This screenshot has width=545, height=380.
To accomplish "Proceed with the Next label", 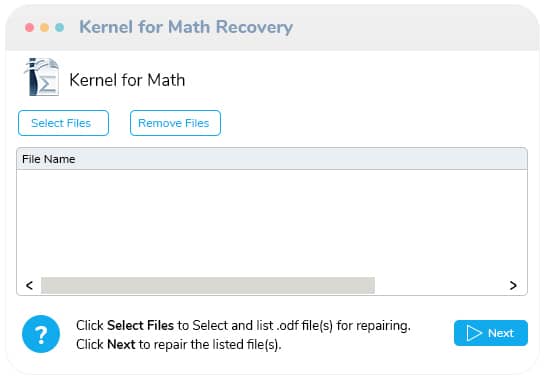I will [501, 333].
